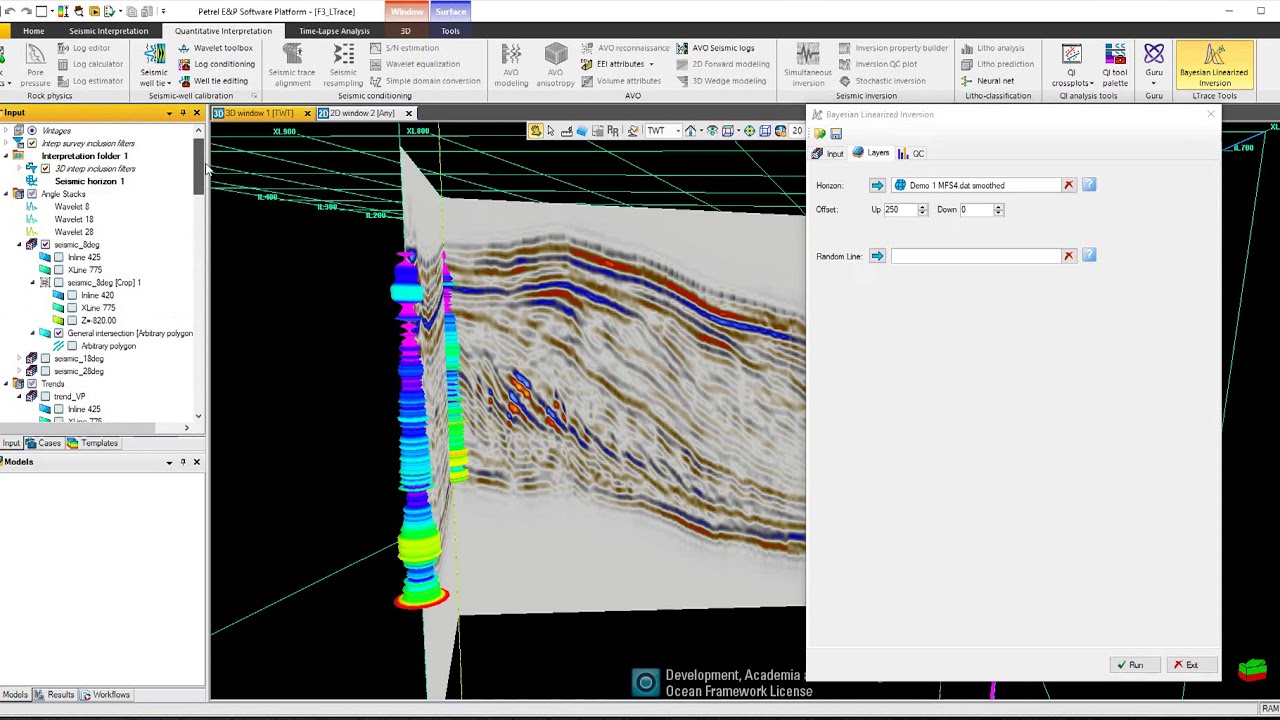Uncheck General intersection checkbox
This screenshot has width=1280, height=720.
point(58,333)
